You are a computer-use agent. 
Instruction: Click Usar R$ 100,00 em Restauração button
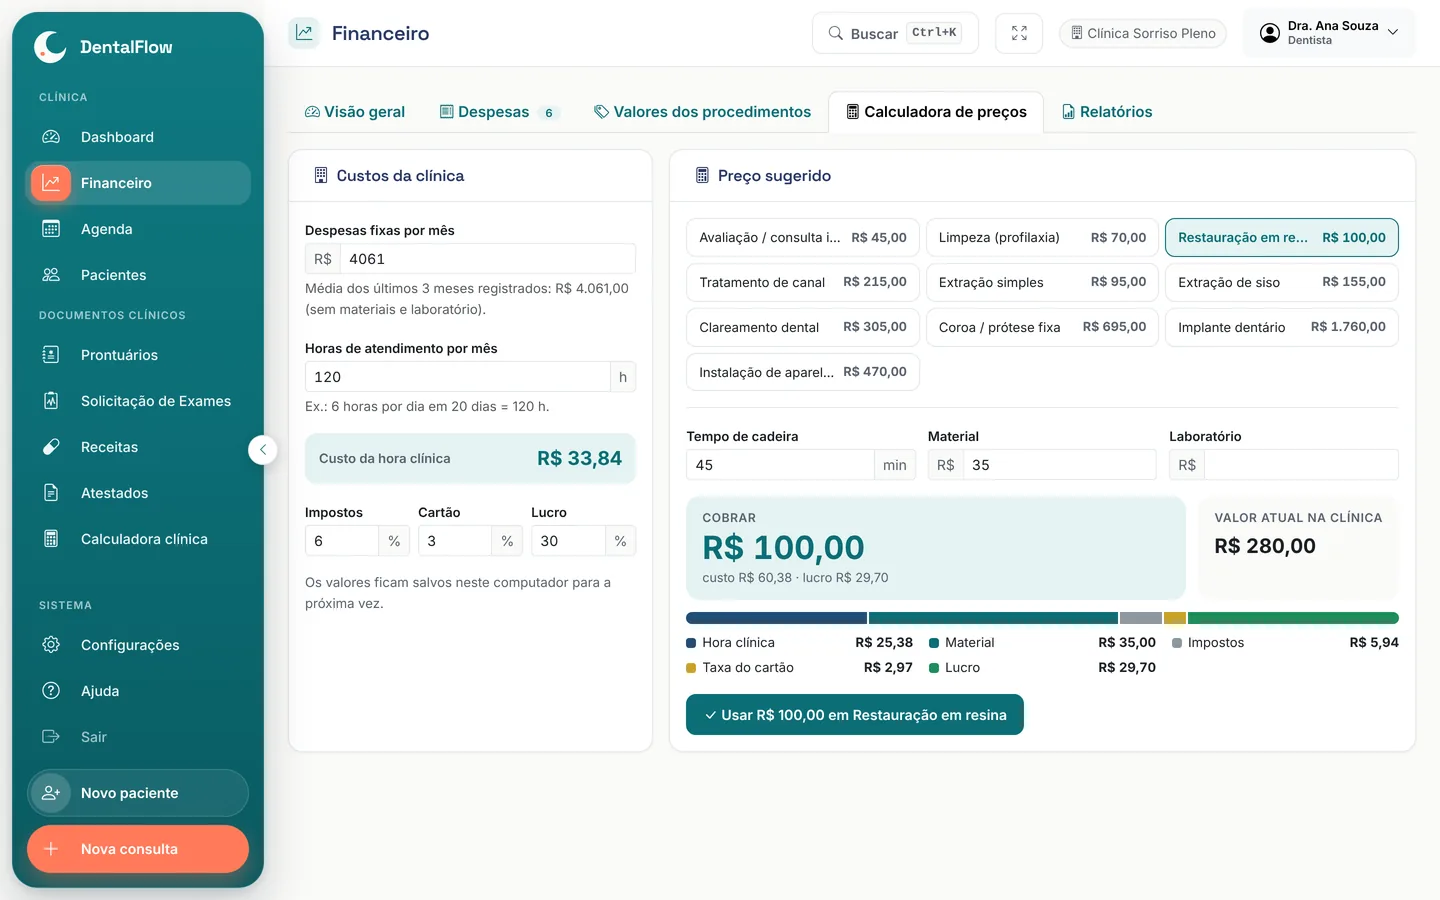(855, 715)
